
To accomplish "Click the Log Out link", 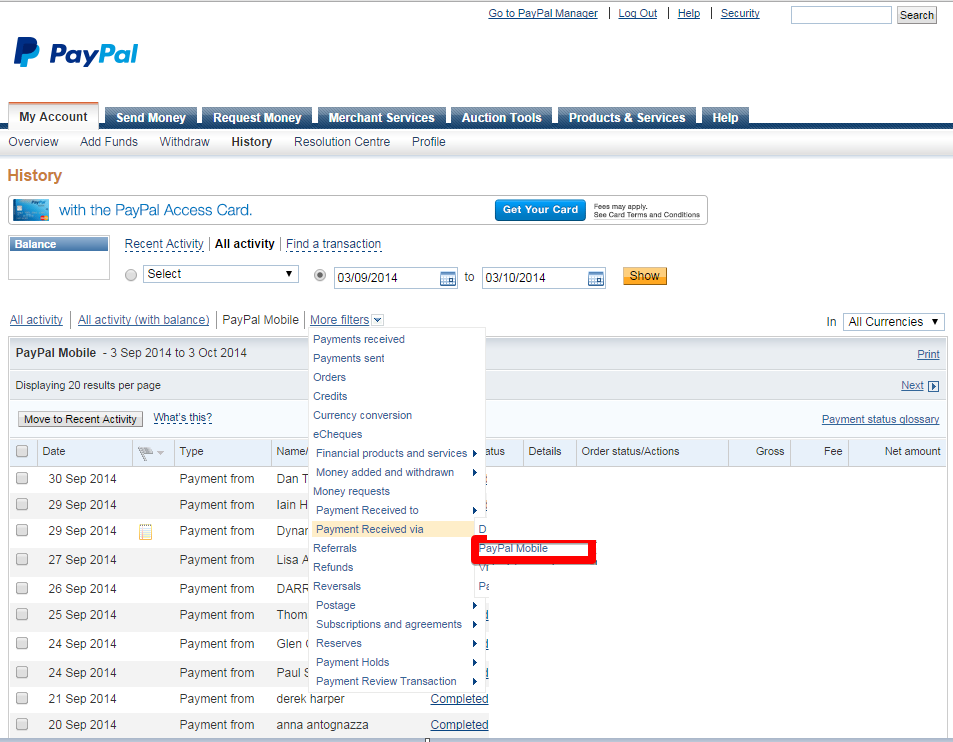I will pos(638,13).
